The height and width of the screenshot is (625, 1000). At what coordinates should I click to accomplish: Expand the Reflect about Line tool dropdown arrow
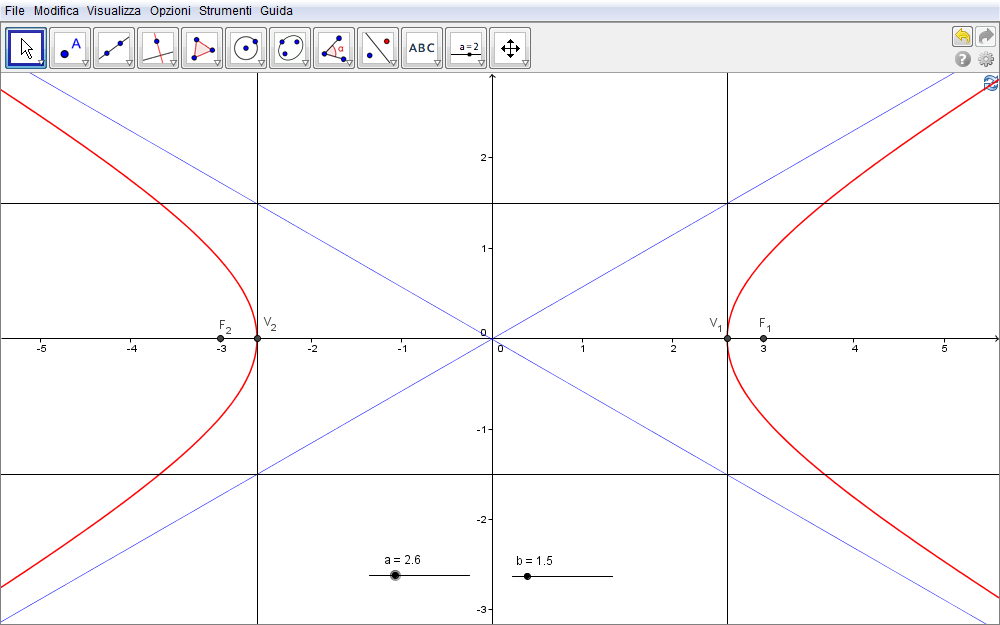point(393,63)
